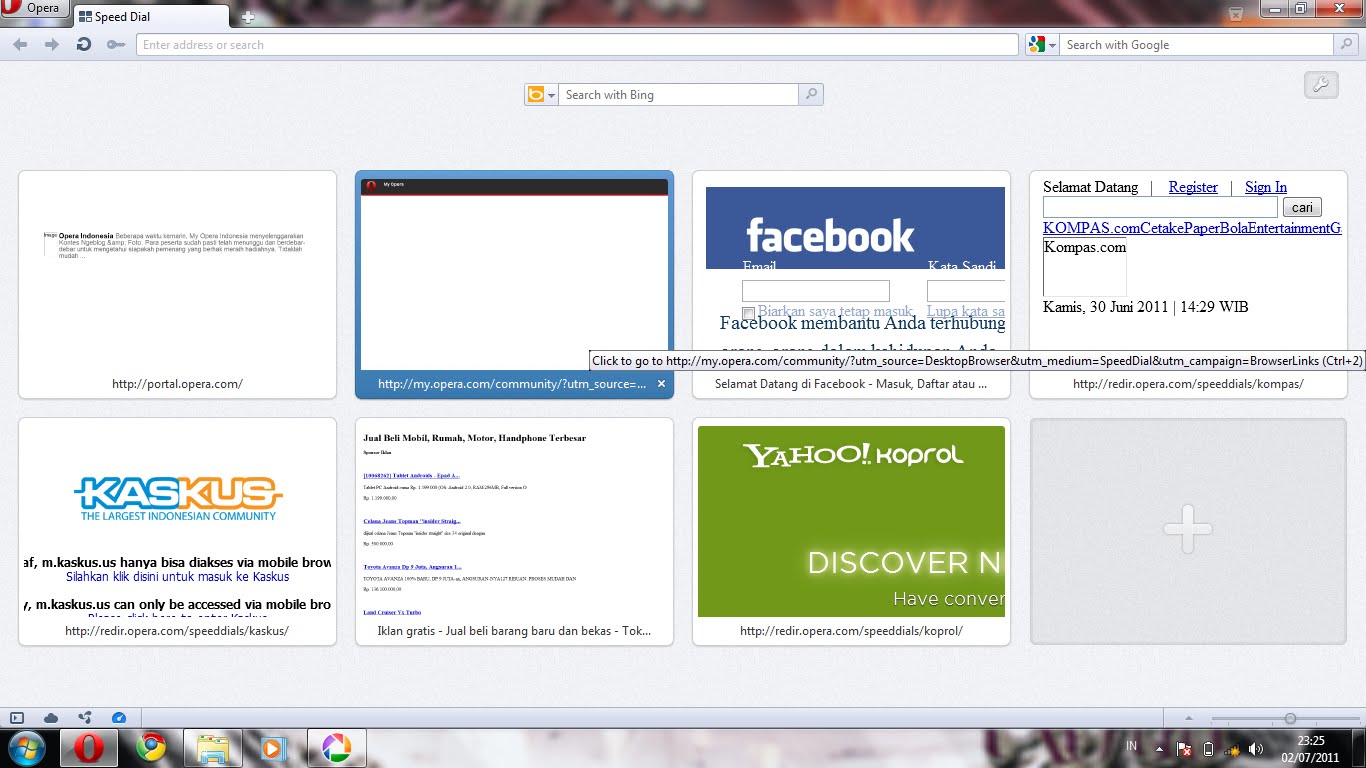Click the Bing search magnifier button
The image size is (1366, 768).
coord(811,95)
